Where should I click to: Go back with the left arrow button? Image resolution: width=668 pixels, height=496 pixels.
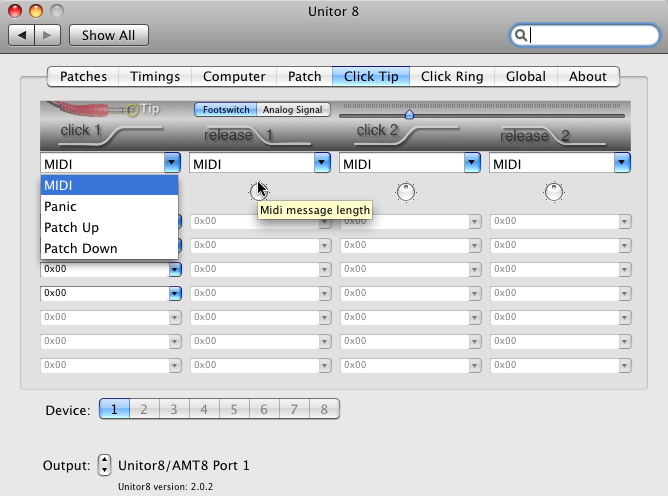pyautogui.click(x=22, y=35)
